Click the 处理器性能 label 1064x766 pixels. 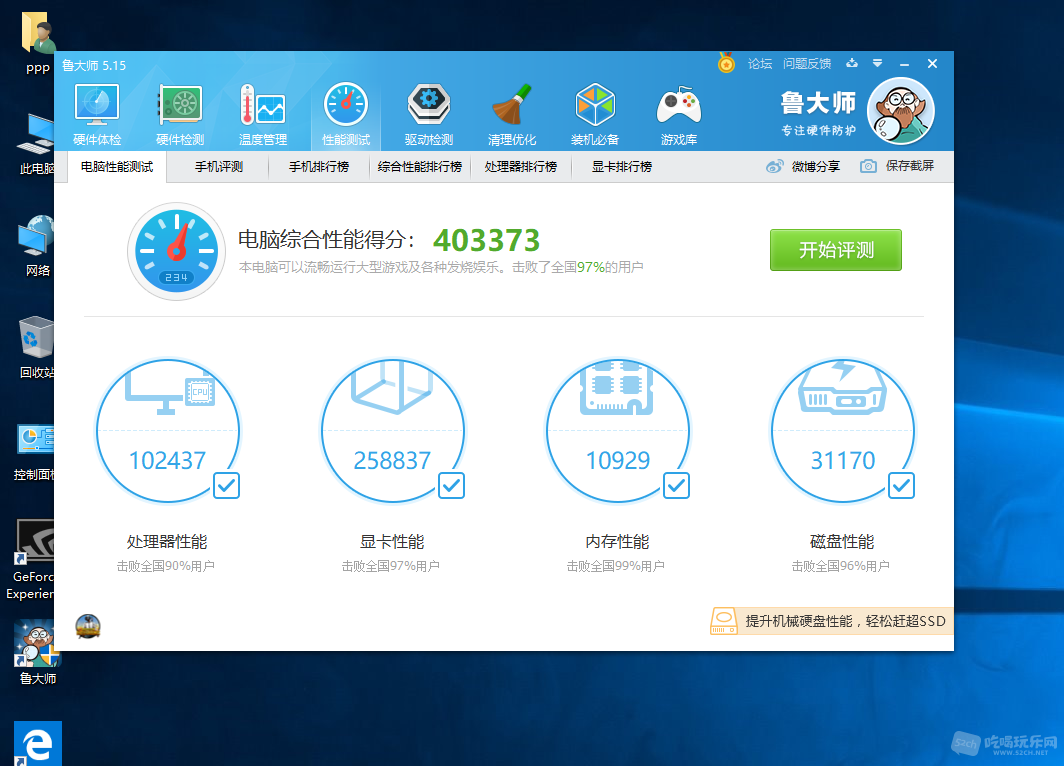[167, 542]
